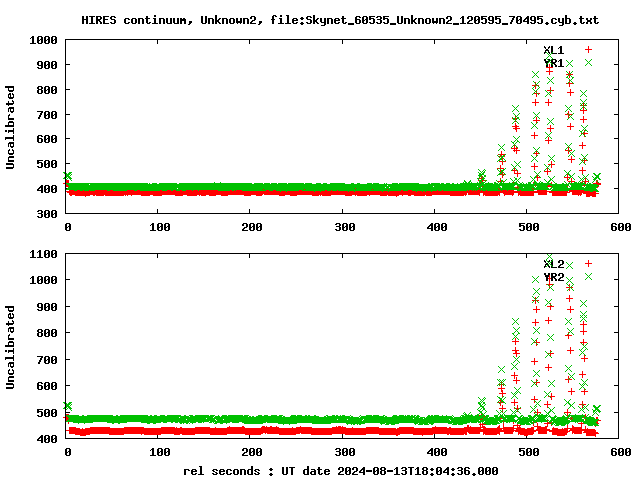Click the 600 y-axis tick in the XL2/YR2 plot
Image resolution: width=640 pixels, height=480 pixels.
point(47,386)
